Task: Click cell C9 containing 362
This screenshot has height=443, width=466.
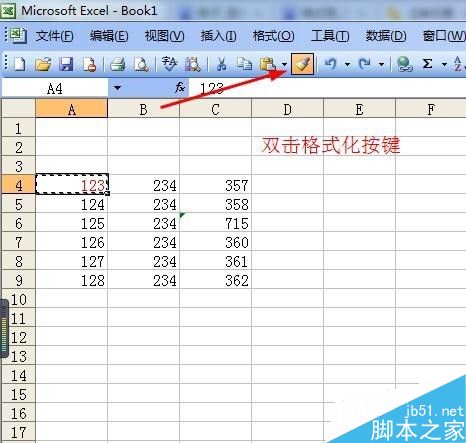Action: [x=216, y=280]
